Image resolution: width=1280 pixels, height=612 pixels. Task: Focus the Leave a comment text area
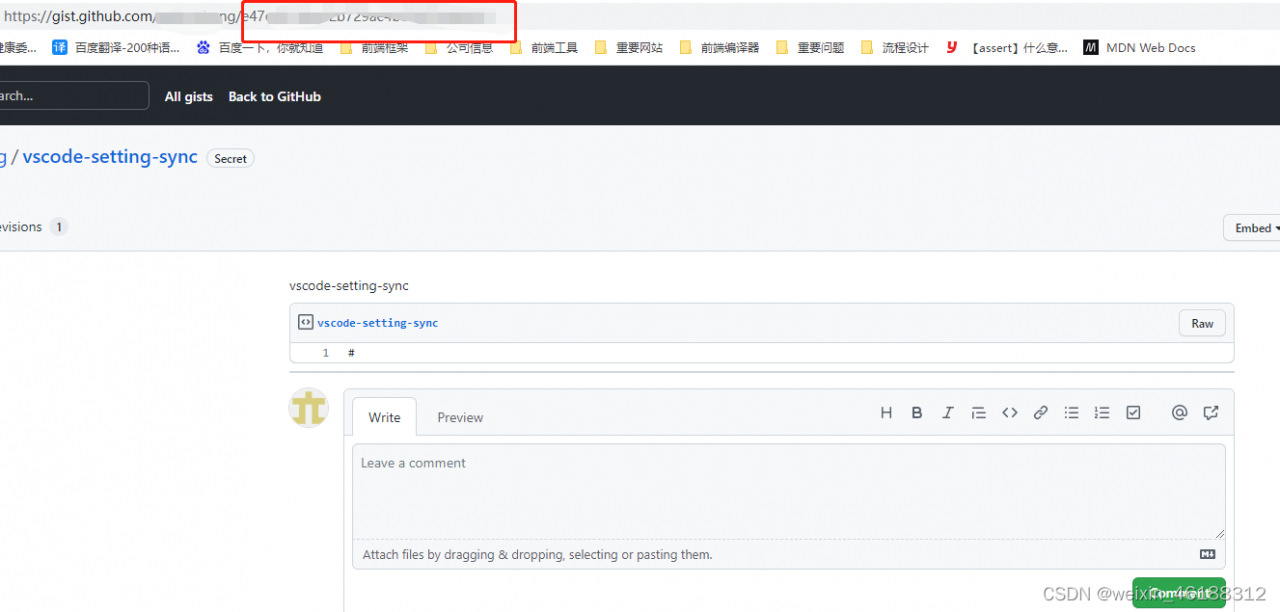pos(789,492)
